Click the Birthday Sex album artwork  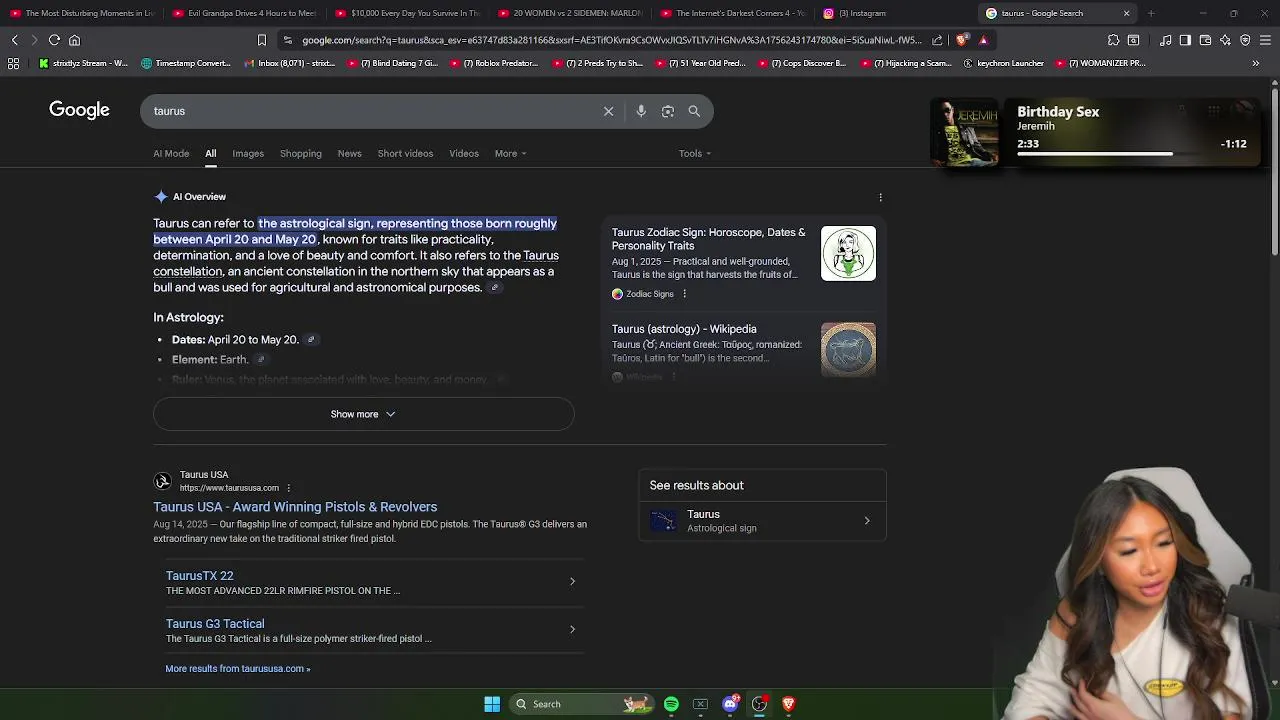pos(964,131)
